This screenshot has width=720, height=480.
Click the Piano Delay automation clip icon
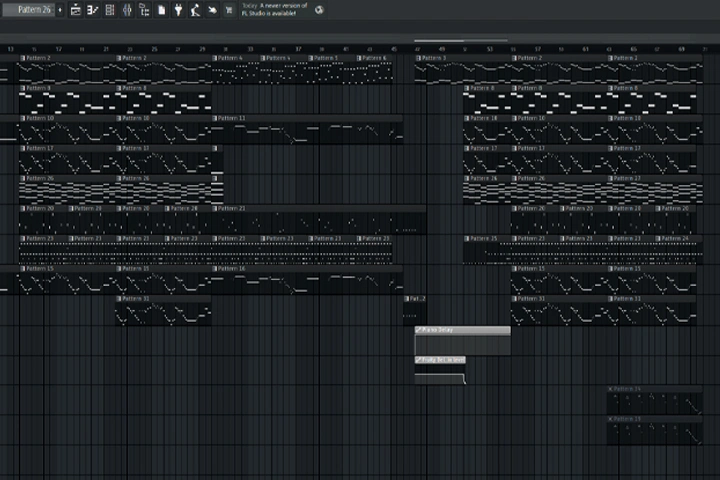pos(418,330)
